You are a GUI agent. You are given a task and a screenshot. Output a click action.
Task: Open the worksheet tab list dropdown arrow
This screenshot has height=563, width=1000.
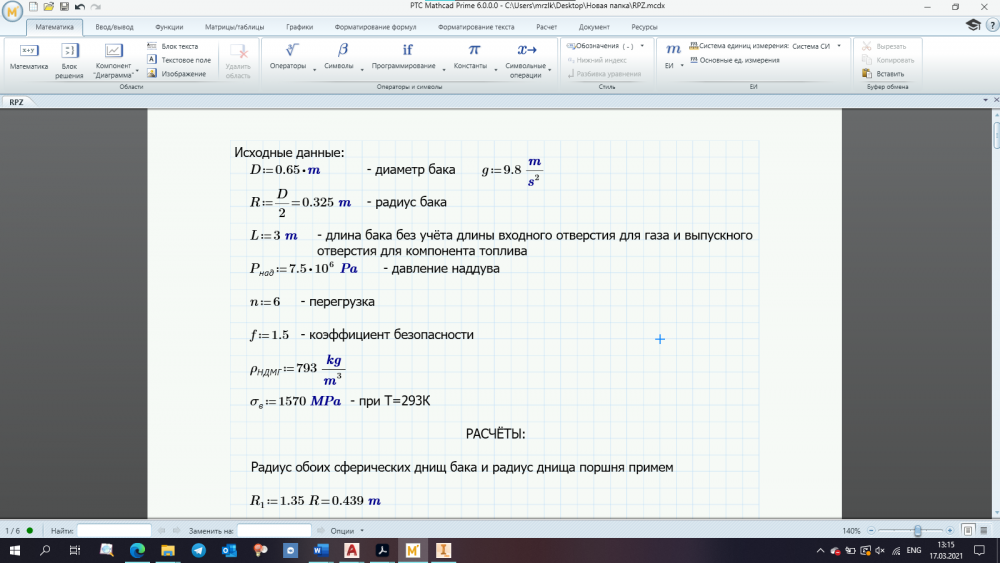pyautogui.click(x=985, y=100)
